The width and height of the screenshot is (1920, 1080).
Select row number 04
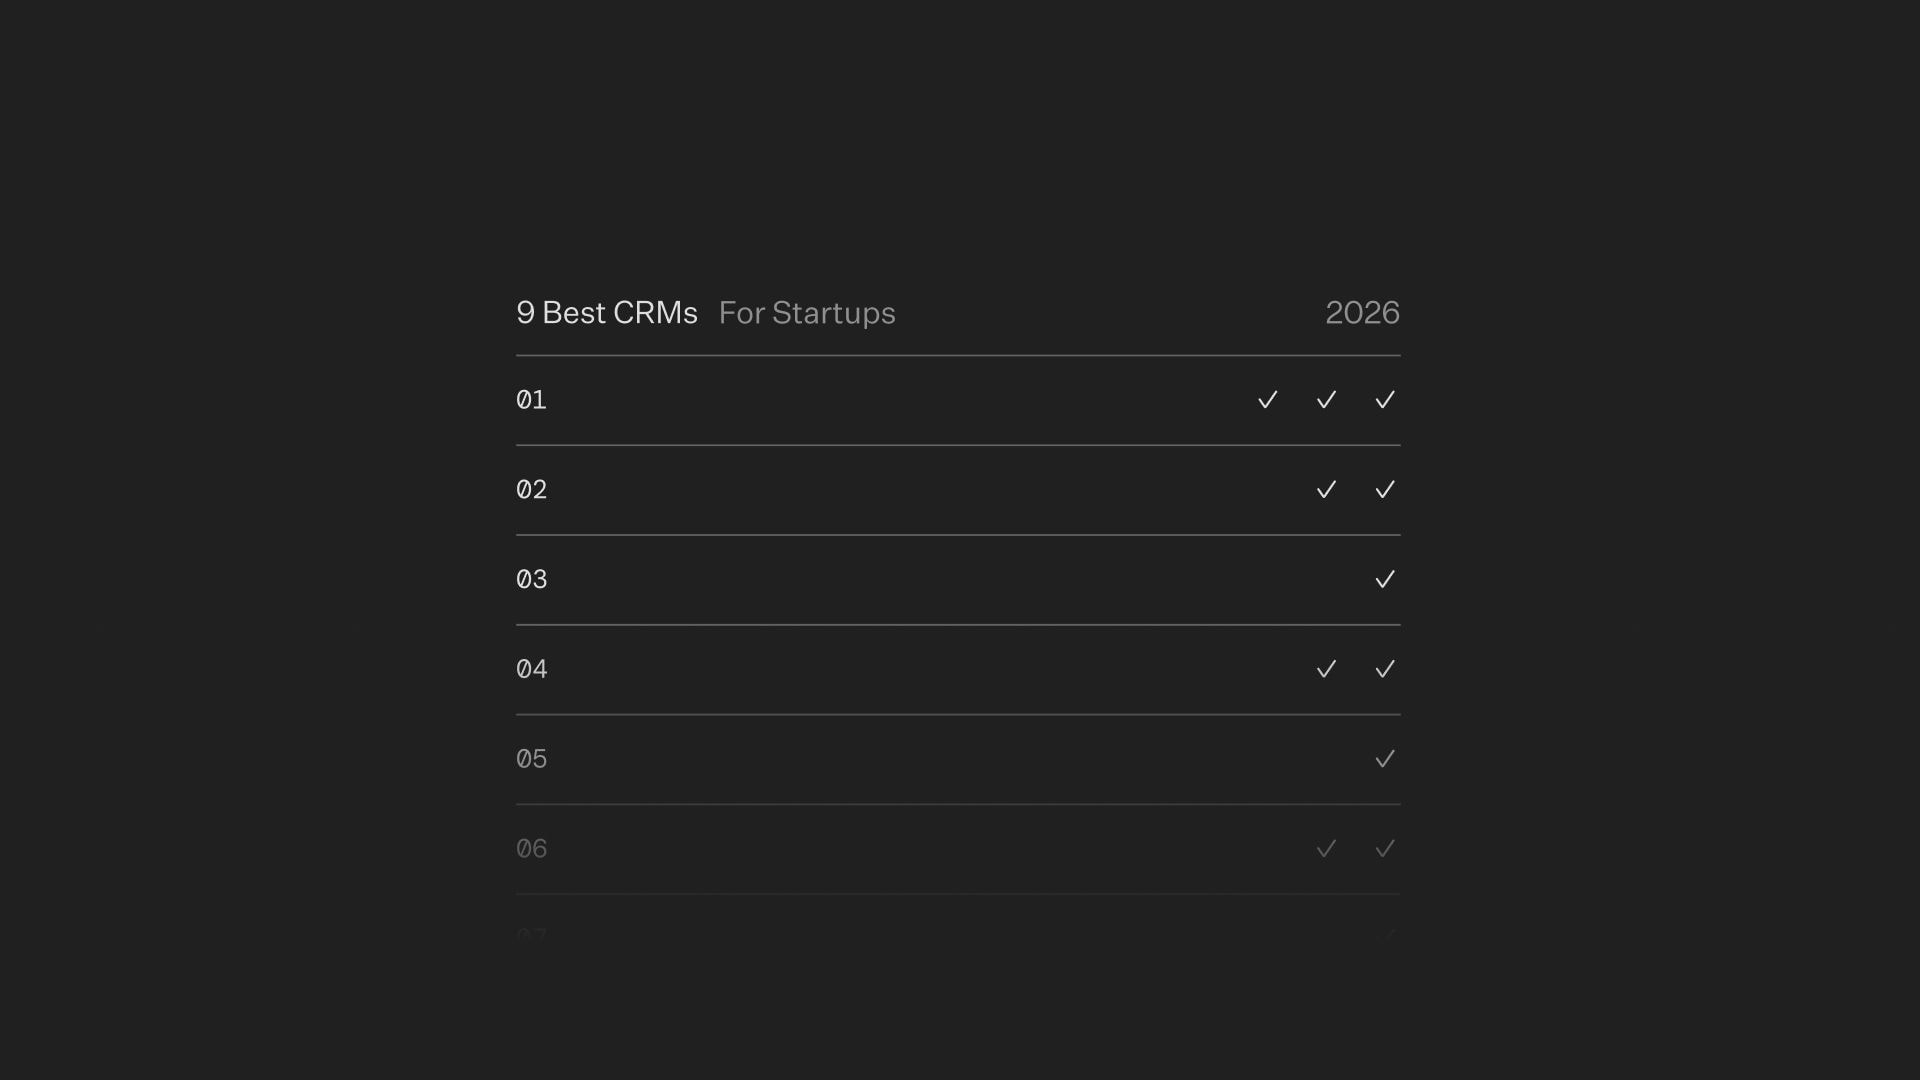pos(531,669)
